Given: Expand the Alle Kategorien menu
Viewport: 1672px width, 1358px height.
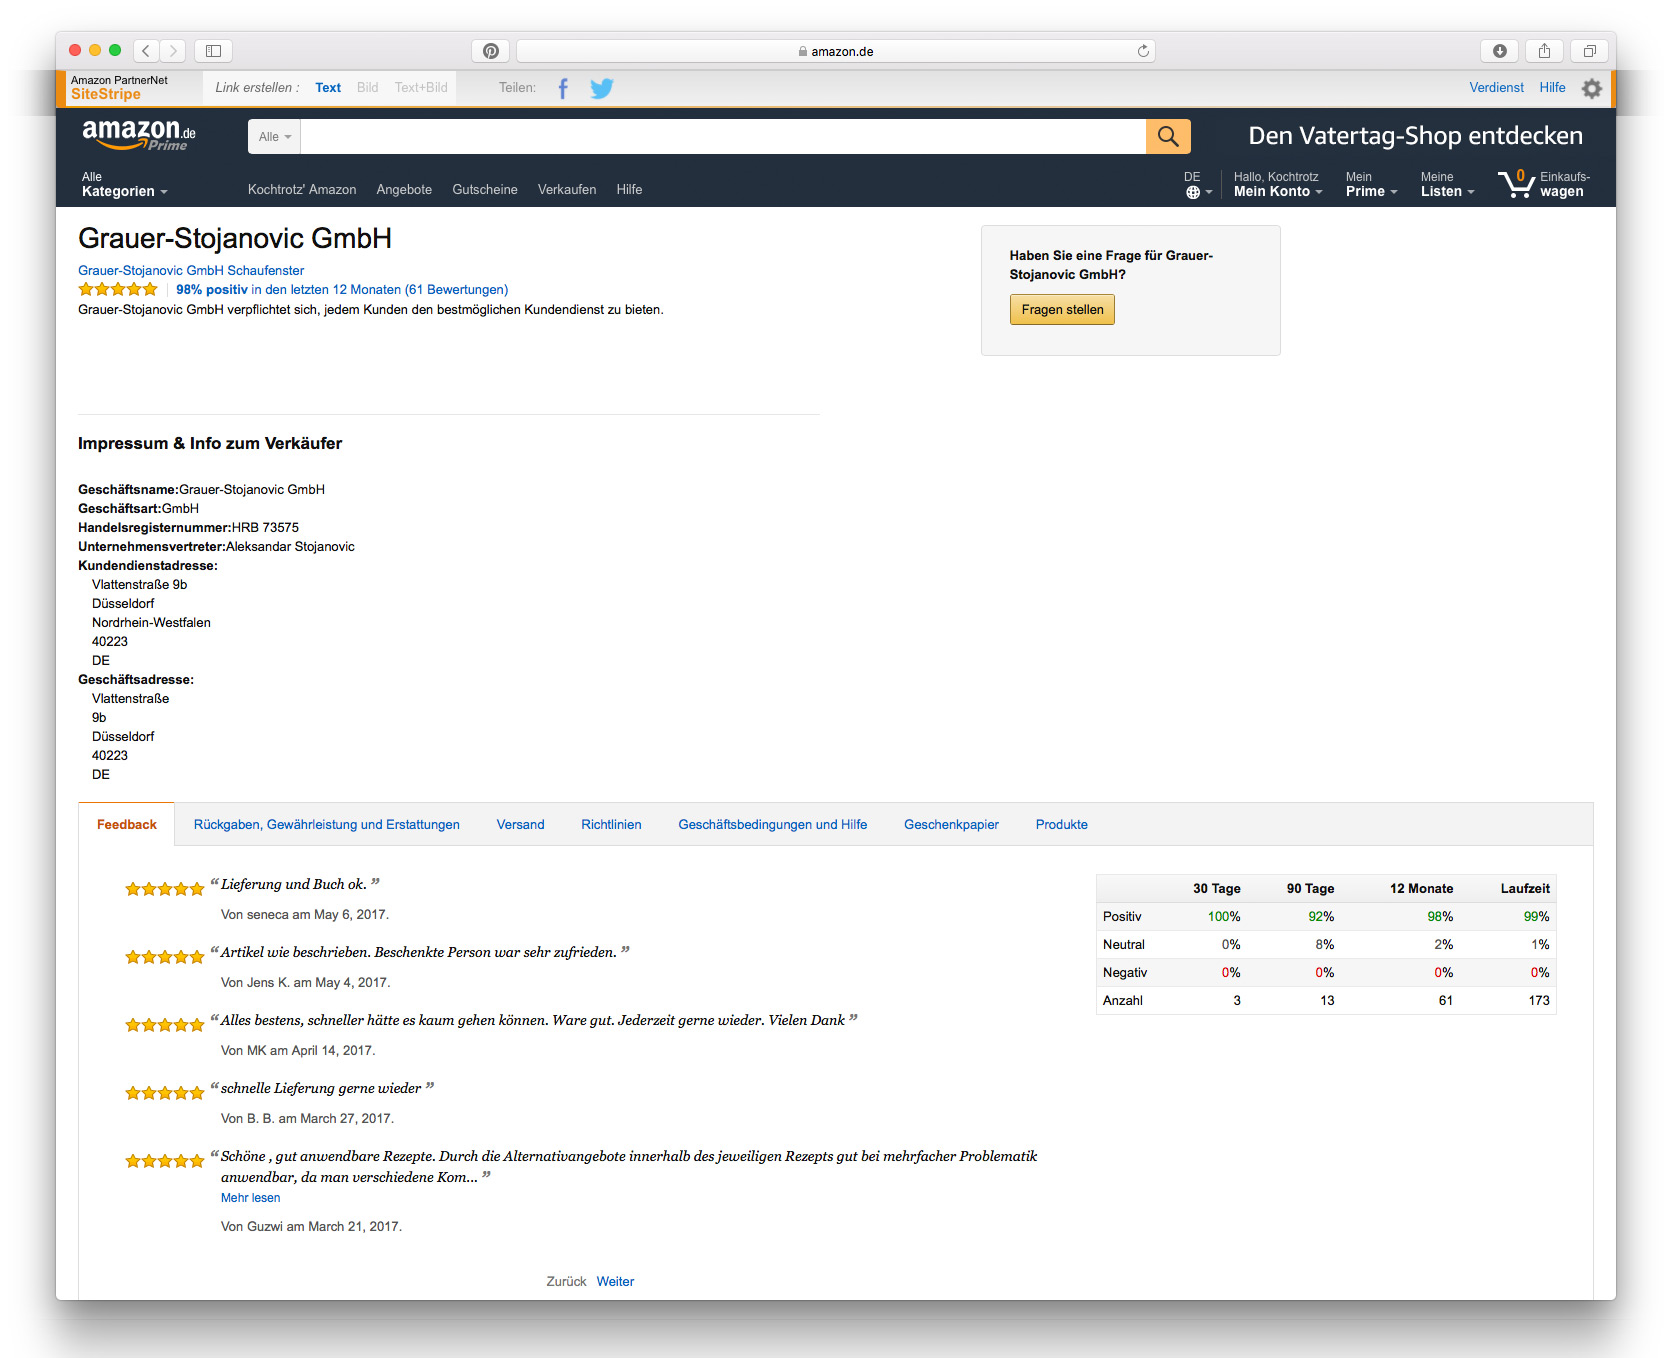Looking at the screenshot, I should 125,184.
